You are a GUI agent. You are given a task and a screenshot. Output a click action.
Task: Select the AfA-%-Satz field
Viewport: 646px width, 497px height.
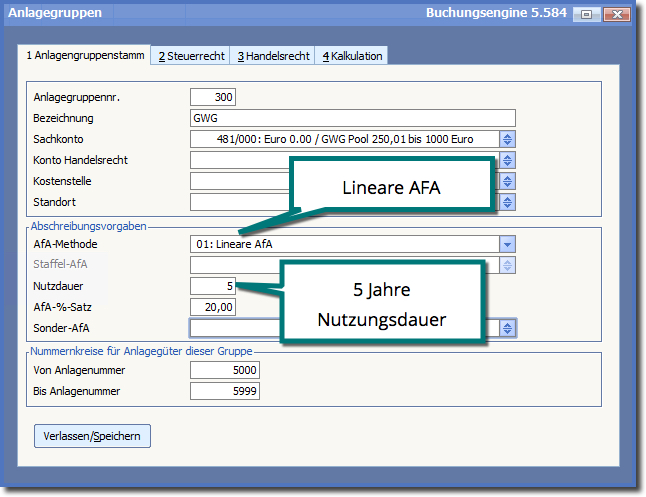pyautogui.click(x=212, y=307)
